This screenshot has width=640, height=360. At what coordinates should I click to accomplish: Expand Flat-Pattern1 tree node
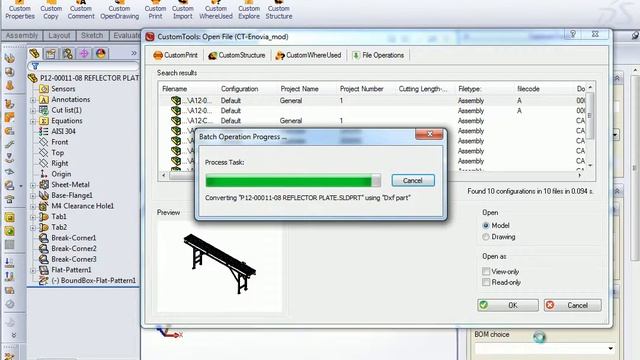(x=33, y=270)
